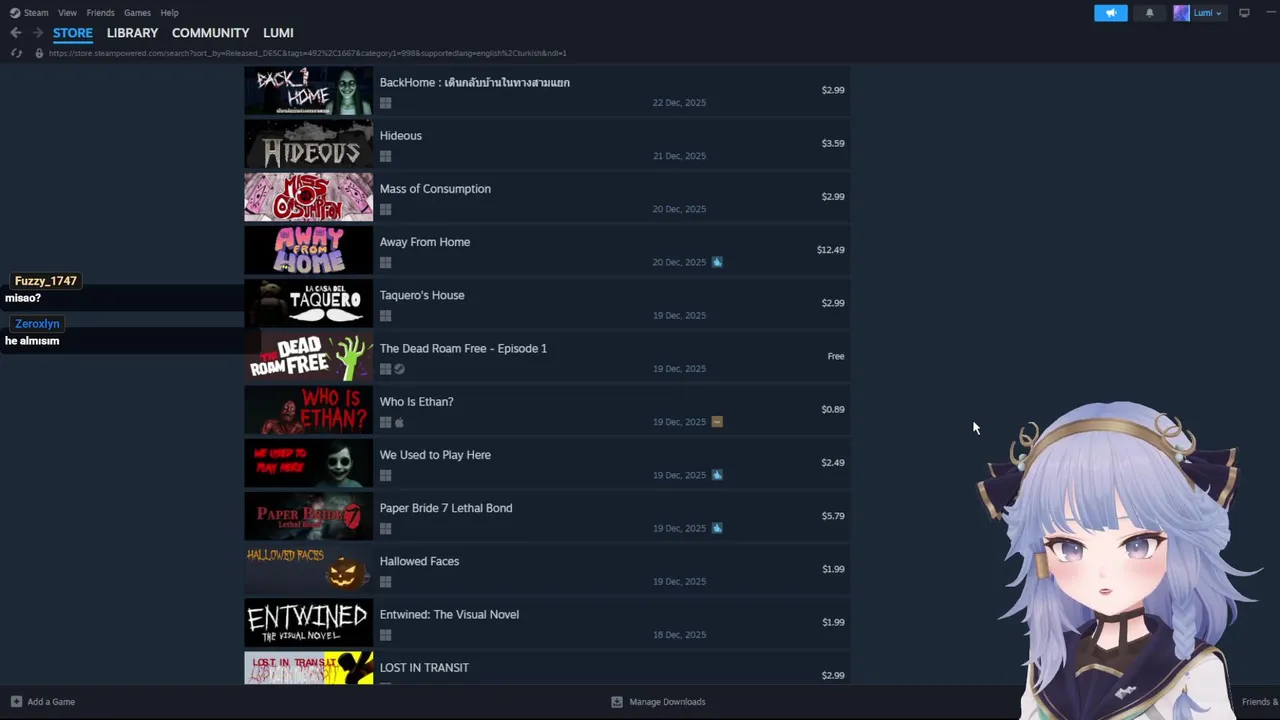
Task: Click the Free price label
Action: (836, 356)
